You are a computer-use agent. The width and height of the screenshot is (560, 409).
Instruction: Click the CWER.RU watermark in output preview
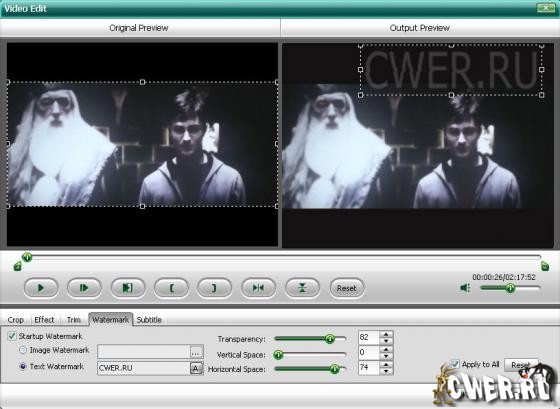(451, 70)
